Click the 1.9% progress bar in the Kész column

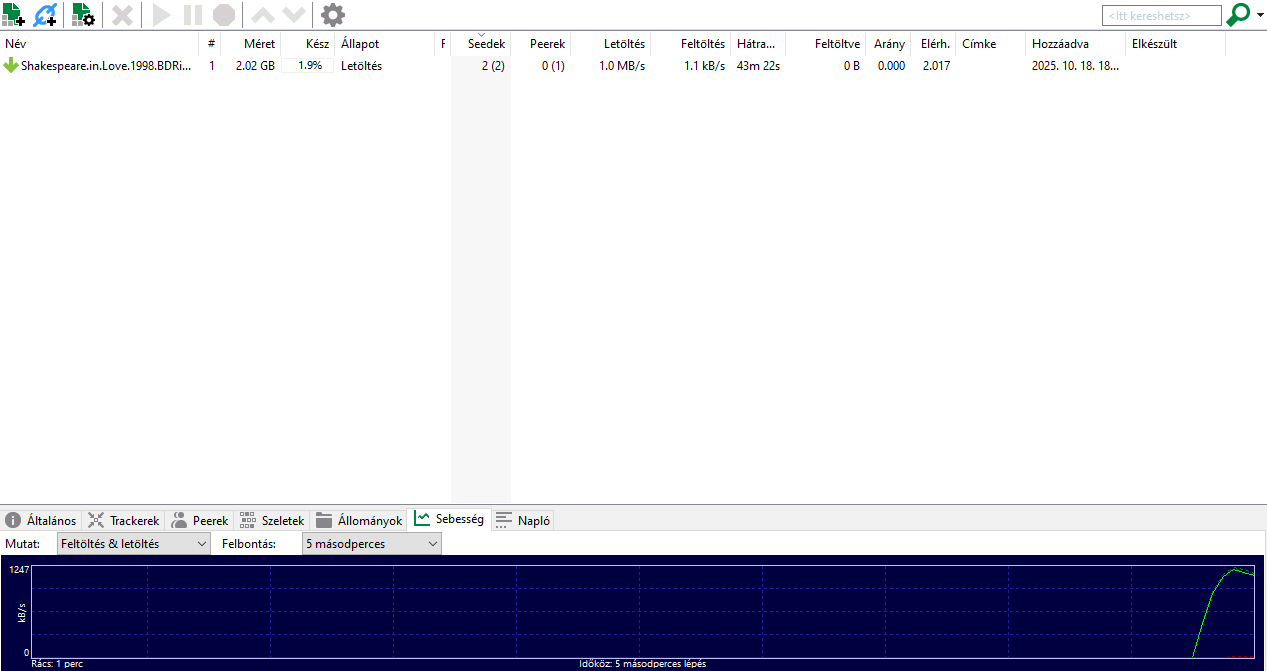pyautogui.click(x=308, y=66)
